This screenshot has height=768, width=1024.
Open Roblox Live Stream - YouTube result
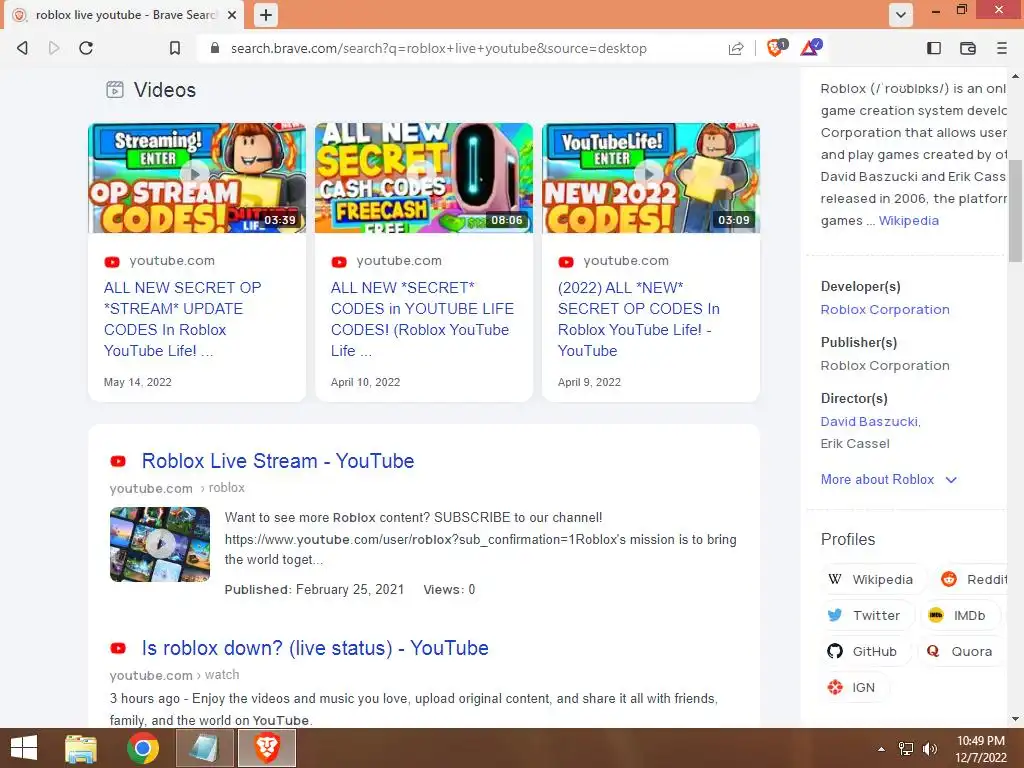pyautogui.click(x=278, y=461)
